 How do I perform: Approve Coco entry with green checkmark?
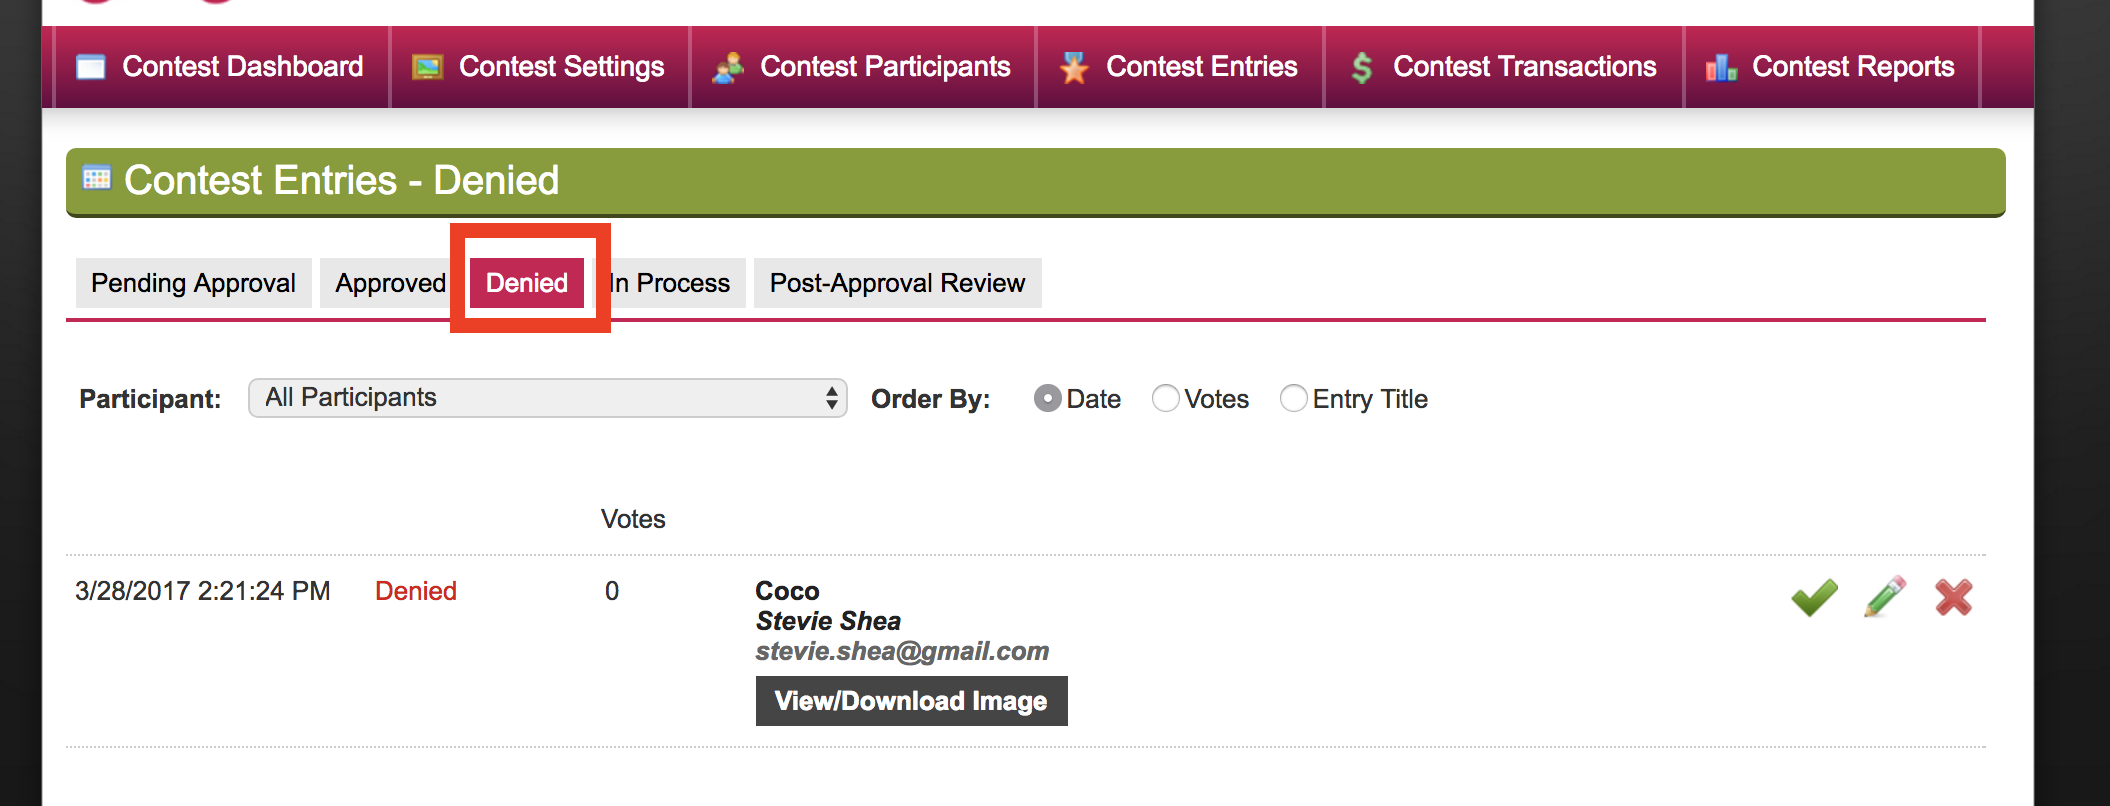tap(1814, 597)
